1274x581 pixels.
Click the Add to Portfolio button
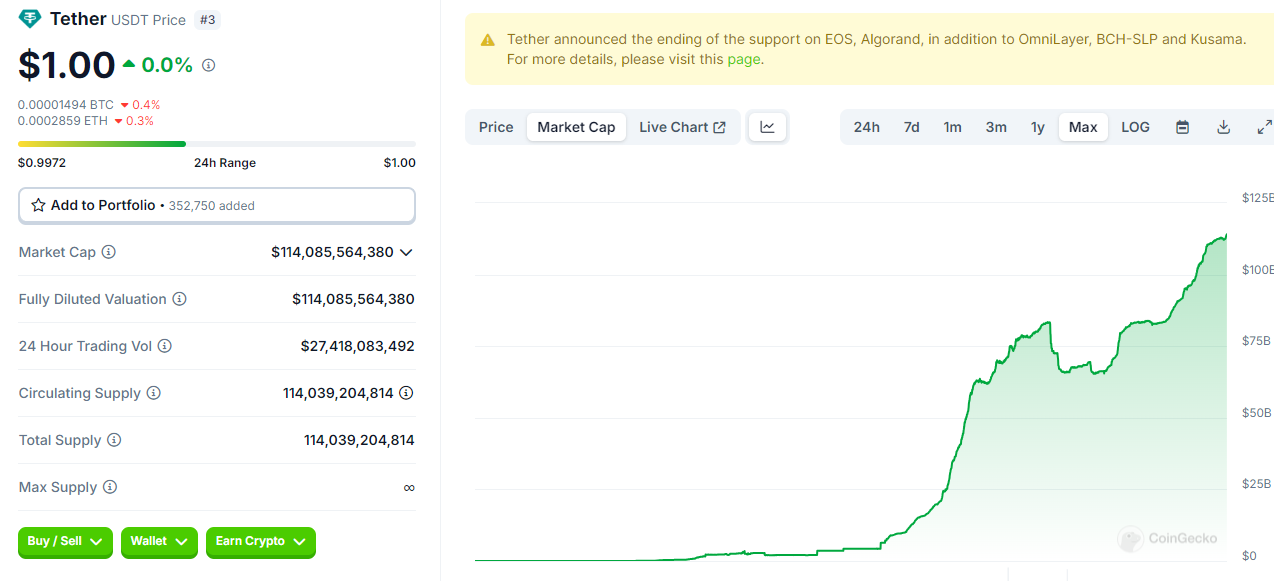coord(216,205)
